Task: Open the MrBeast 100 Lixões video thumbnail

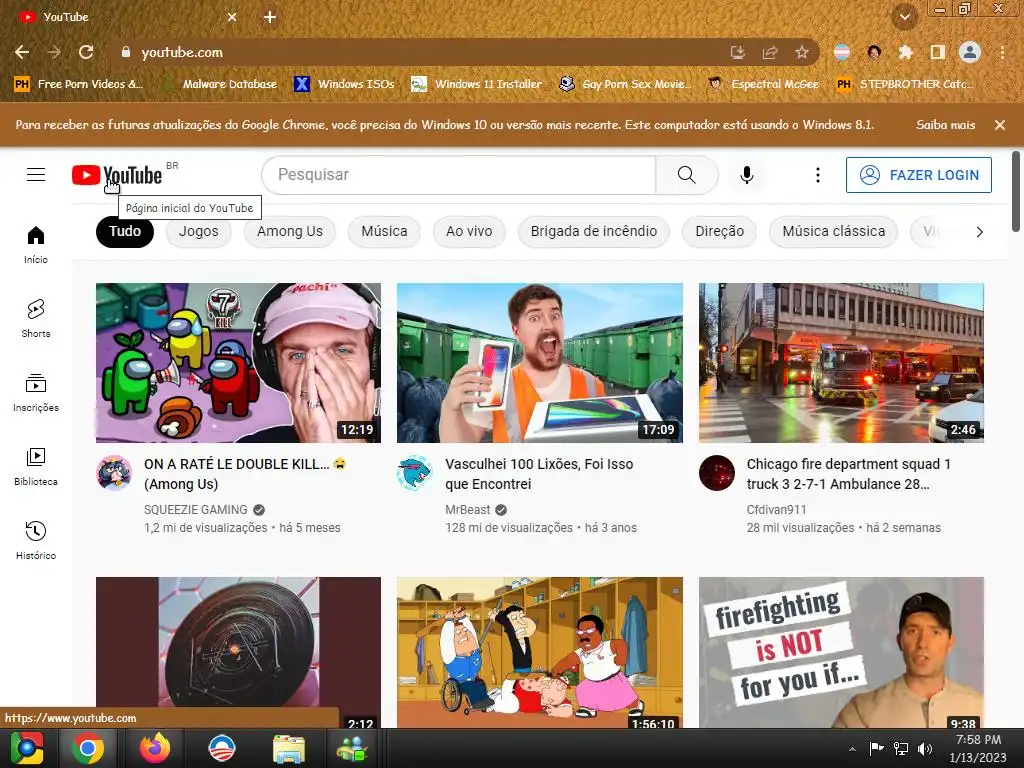Action: coord(540,362)
